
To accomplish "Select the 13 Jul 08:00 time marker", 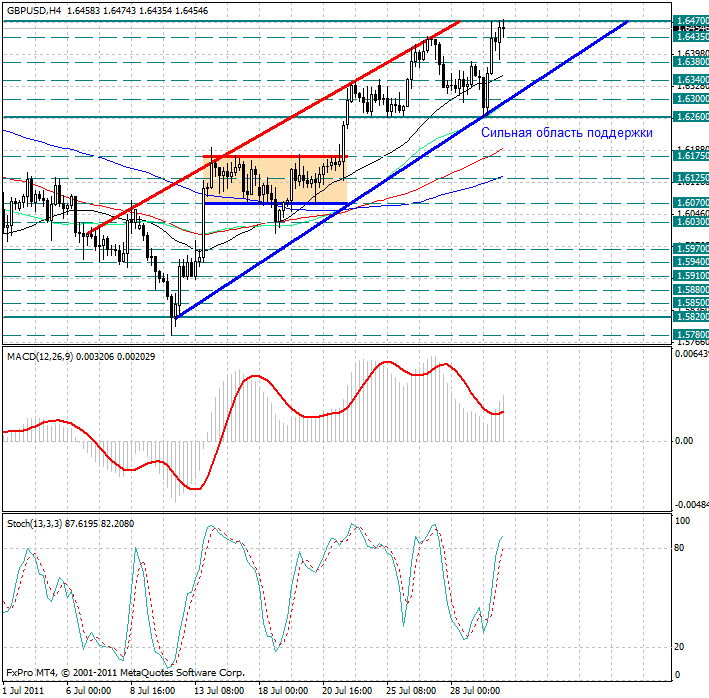I will pos(218,690).
